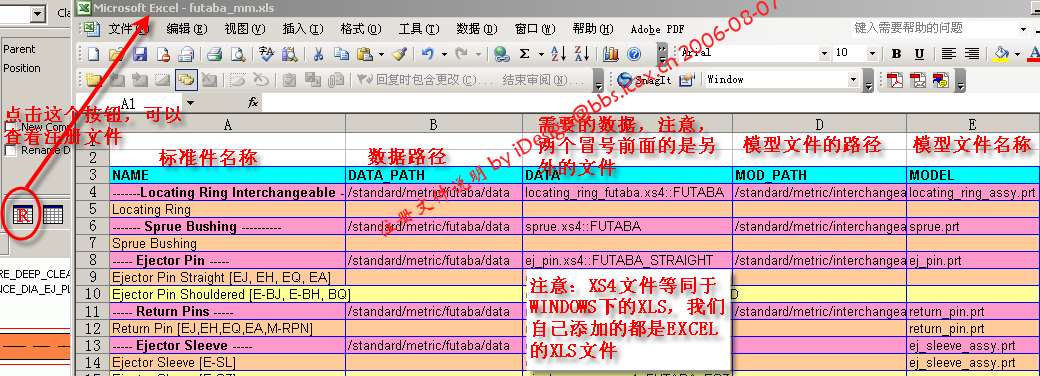This screenshot has height=376, width=1040.
Task: Open the Permission restricted access icon
Action: 163,54
